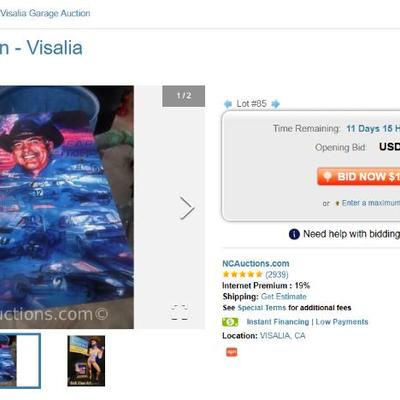This screenshot has height=400, width=400.
Task: Open Special Terms link
Action: click(x=262, y=308)
